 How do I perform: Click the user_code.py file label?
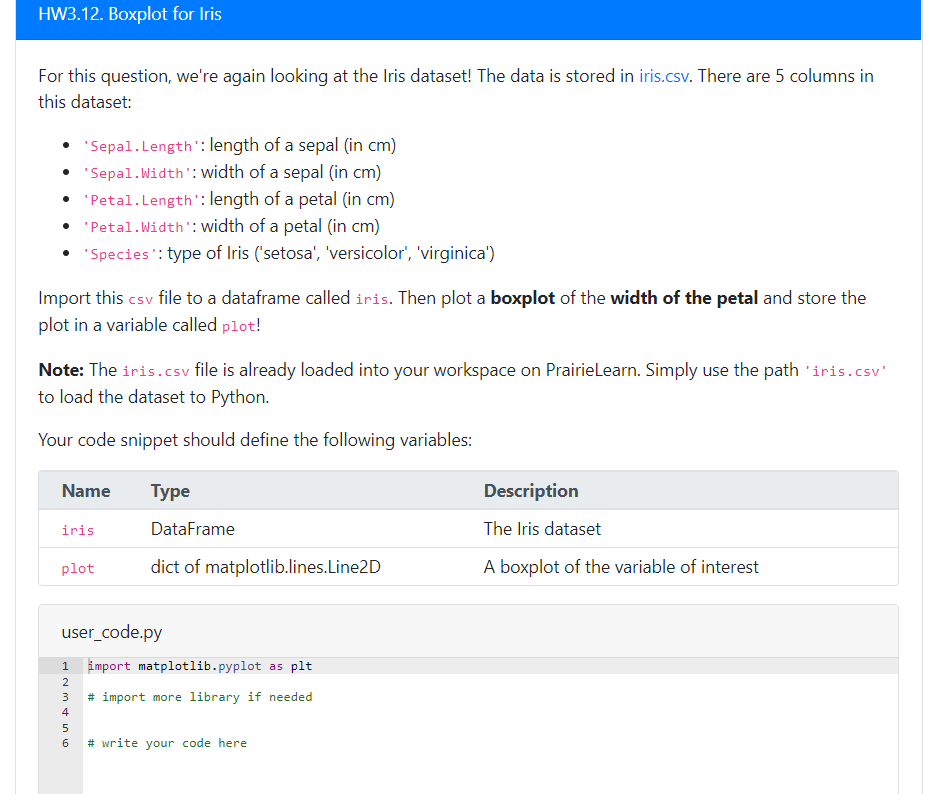pos(112,632)
